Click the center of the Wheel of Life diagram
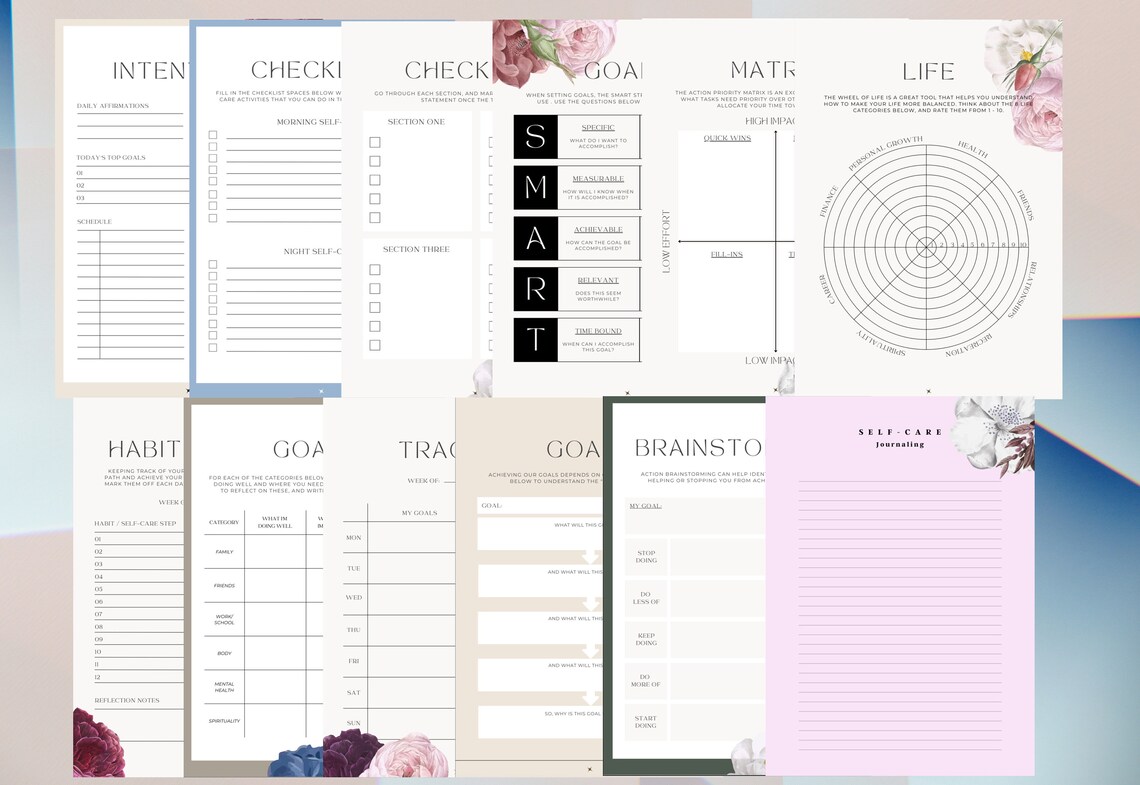 pyautogui.click(x=926, y=247)
